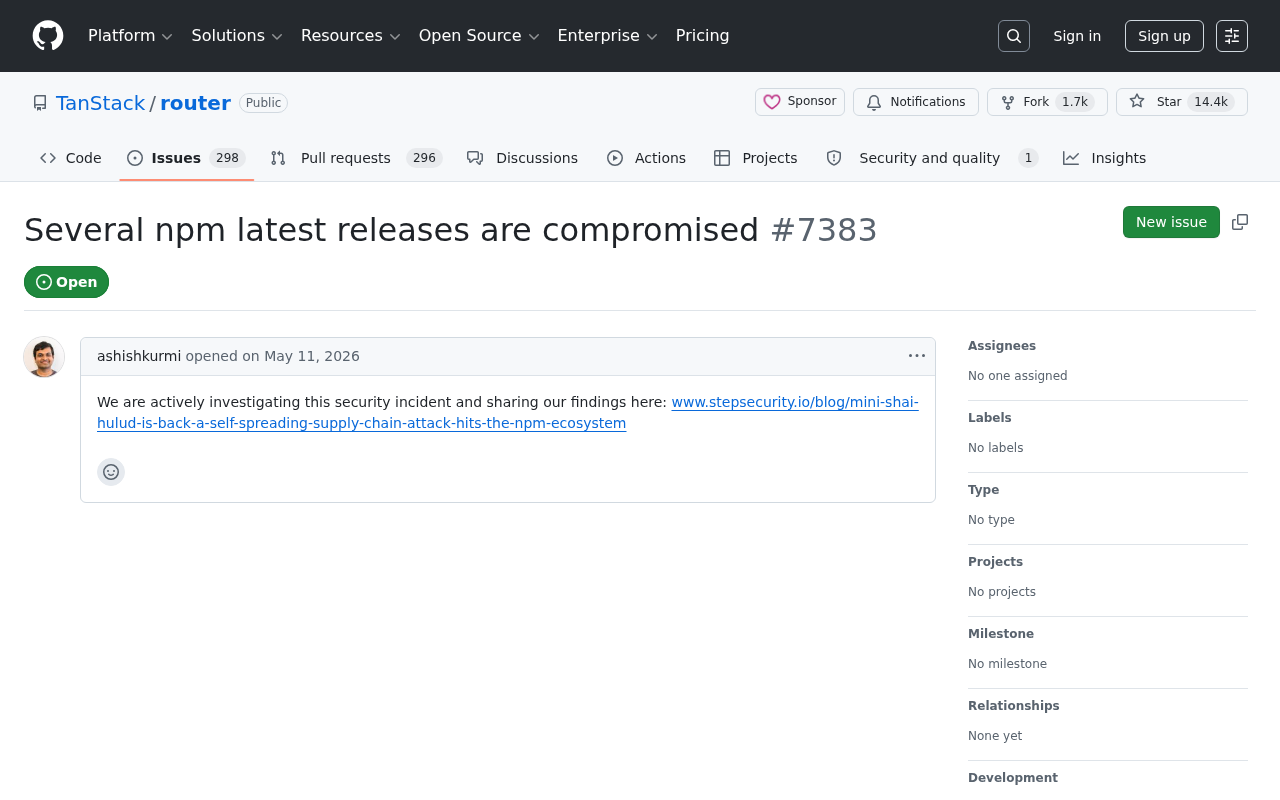Click 'No one assigned' text
This screenshot has height=800, width=1280.
coord(1018,376)
